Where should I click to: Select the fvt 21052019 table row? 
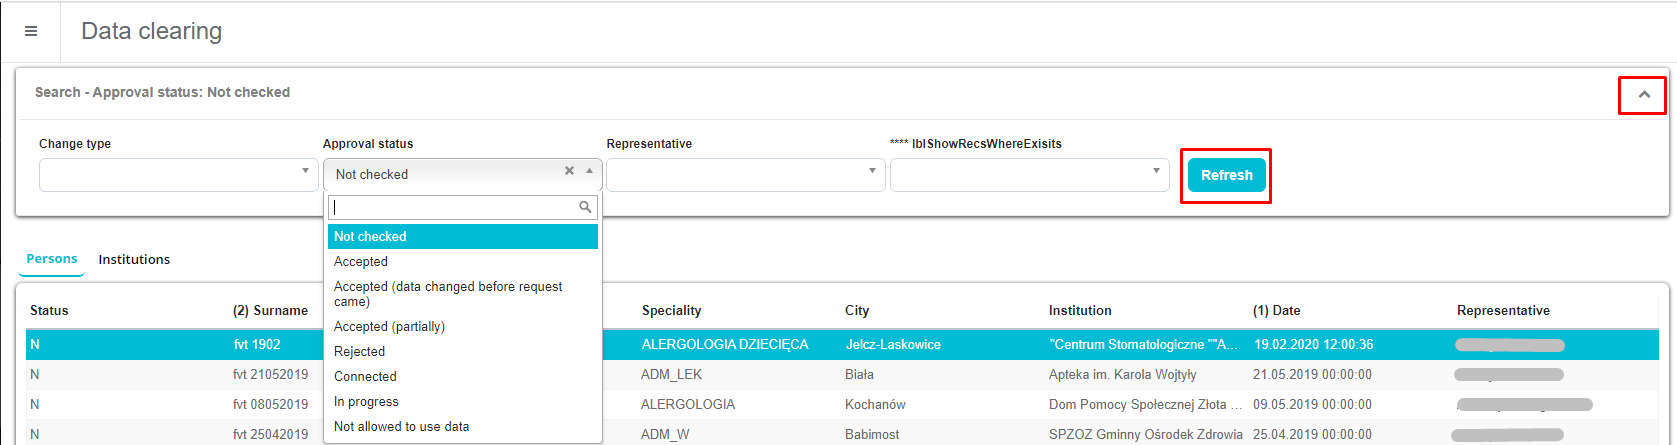[x=270, y=374]
